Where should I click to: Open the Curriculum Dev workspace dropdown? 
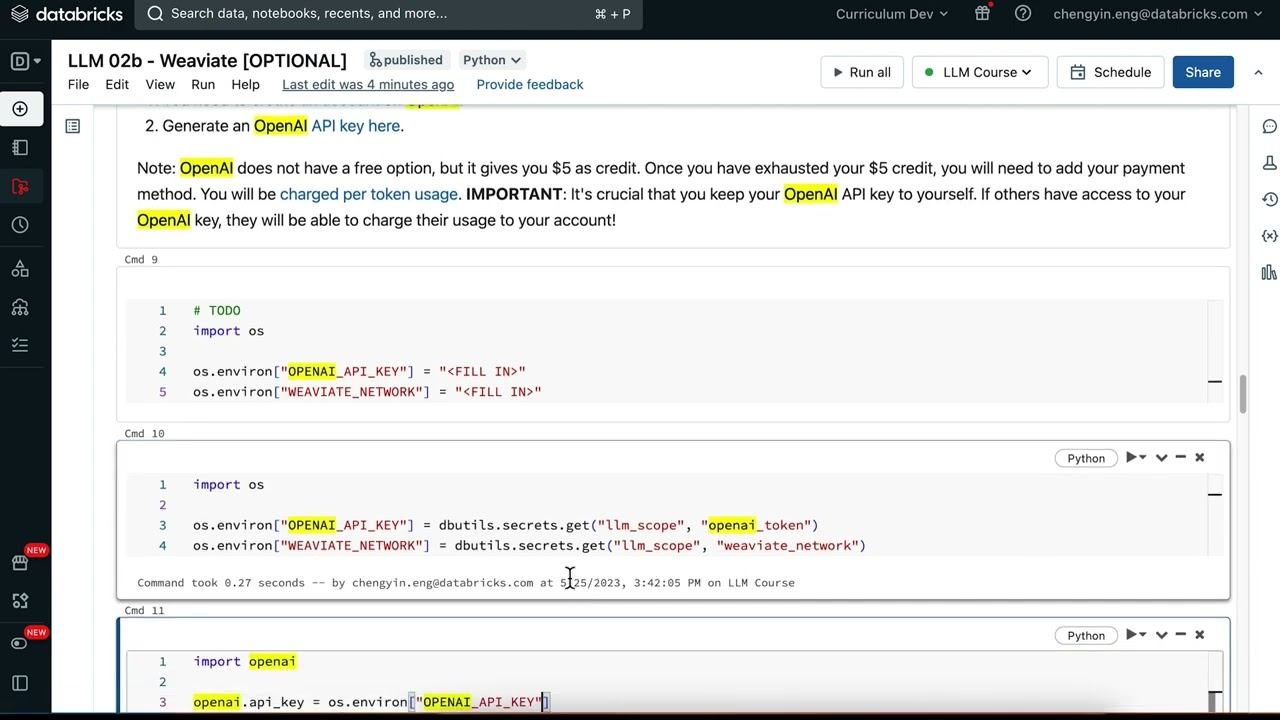pyautogui.click(x=892, y=14)
